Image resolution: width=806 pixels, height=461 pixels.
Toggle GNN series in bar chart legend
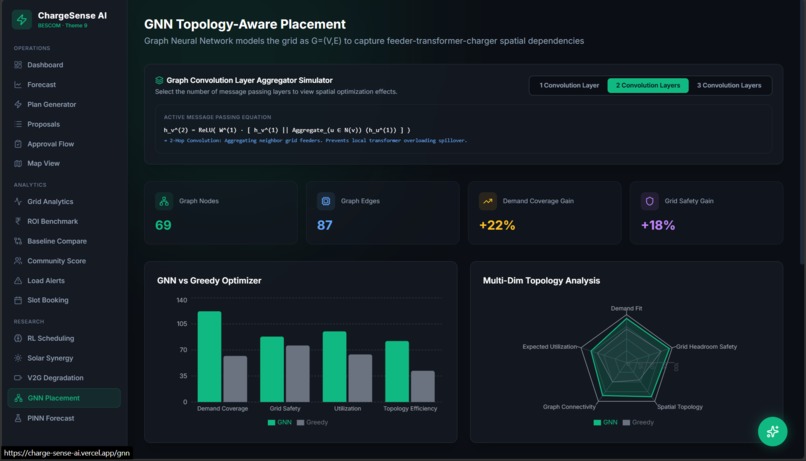pyautogui.click(x=280, y=422)
